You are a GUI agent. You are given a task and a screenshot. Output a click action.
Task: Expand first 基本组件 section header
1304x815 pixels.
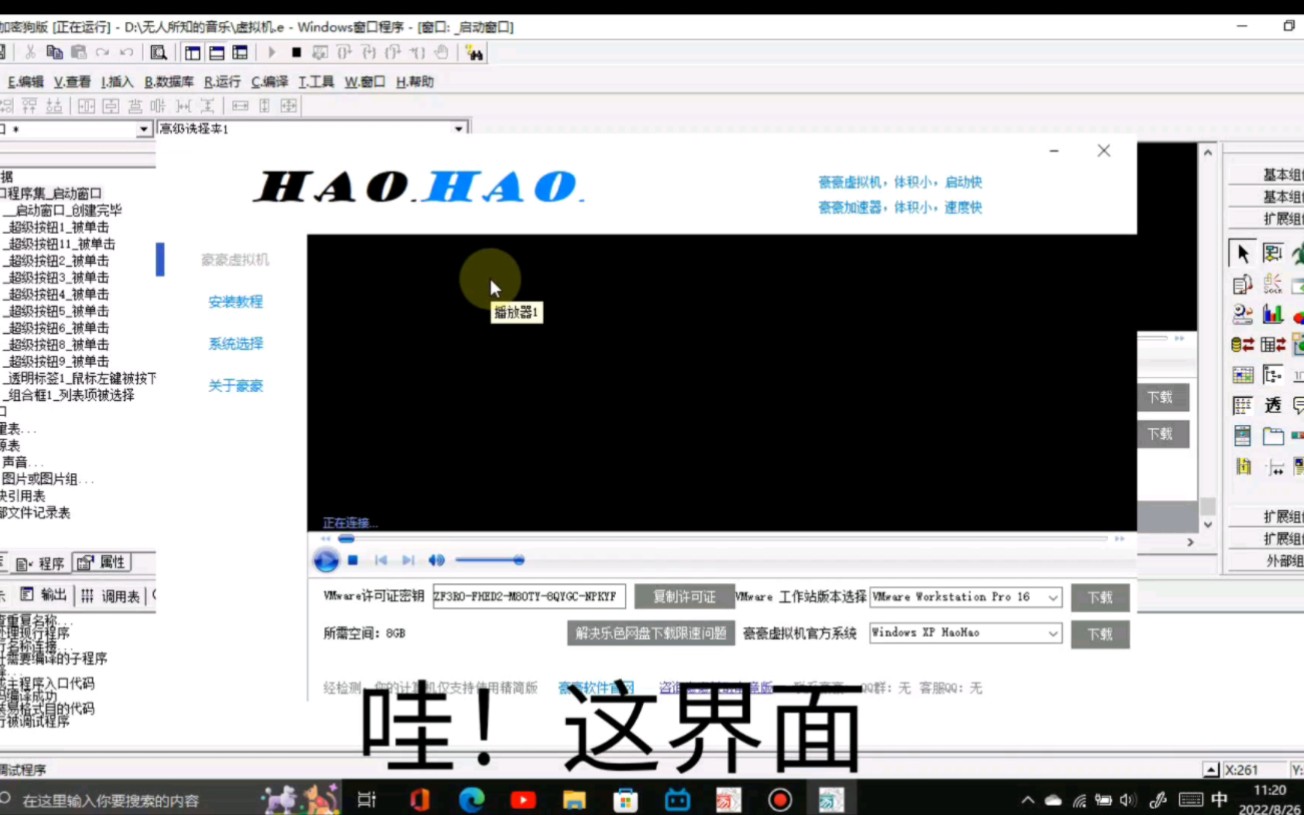1266,175
